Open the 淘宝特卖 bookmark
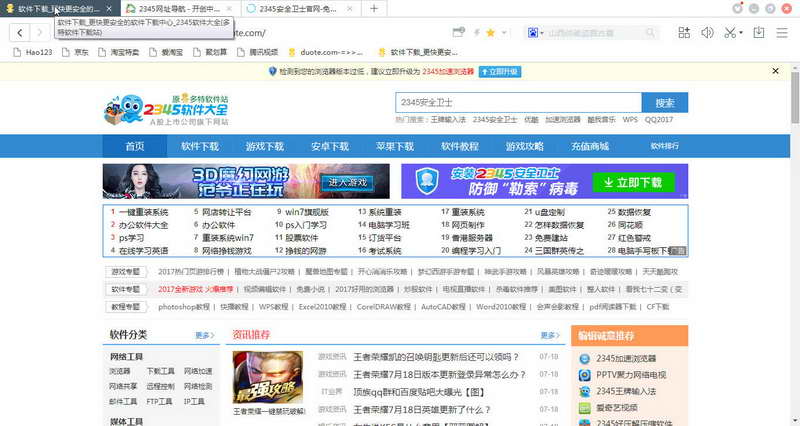This screenshot has height=426, width=800. pos(118,52)
